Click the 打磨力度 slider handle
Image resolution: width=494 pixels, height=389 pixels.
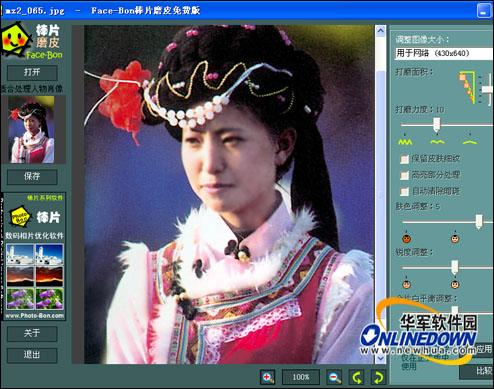click(437, 125)
